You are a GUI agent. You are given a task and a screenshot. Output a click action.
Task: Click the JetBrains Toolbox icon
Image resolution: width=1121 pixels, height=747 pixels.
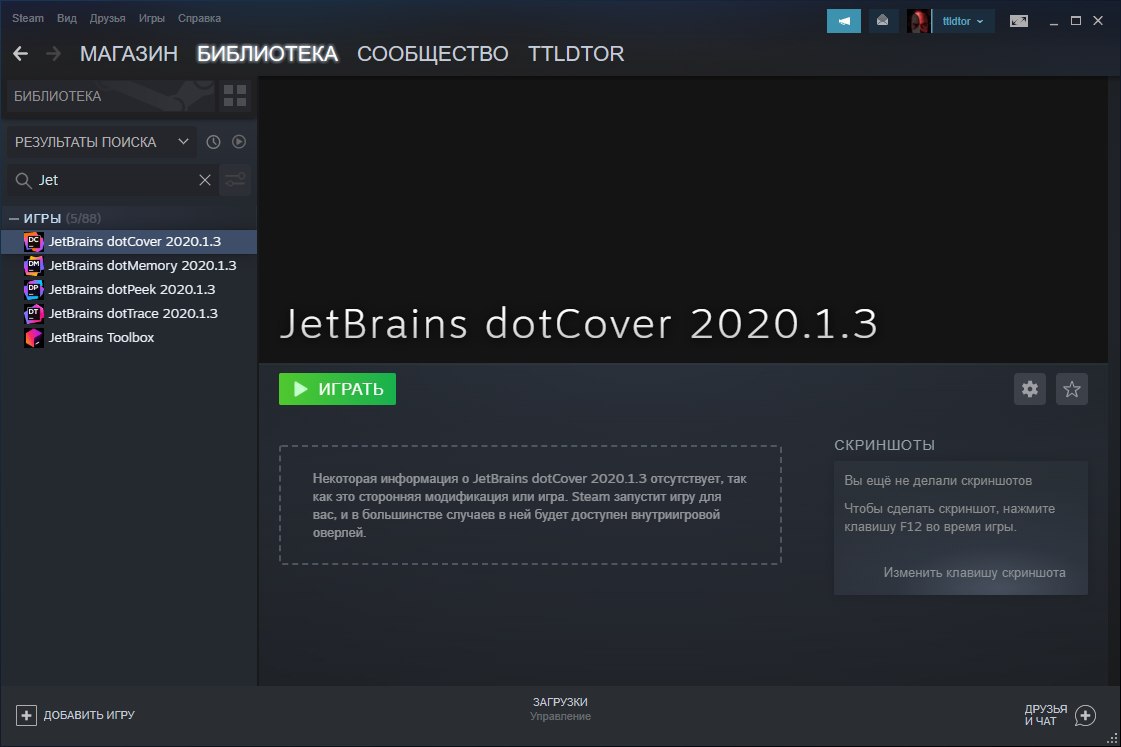[34, 337]
